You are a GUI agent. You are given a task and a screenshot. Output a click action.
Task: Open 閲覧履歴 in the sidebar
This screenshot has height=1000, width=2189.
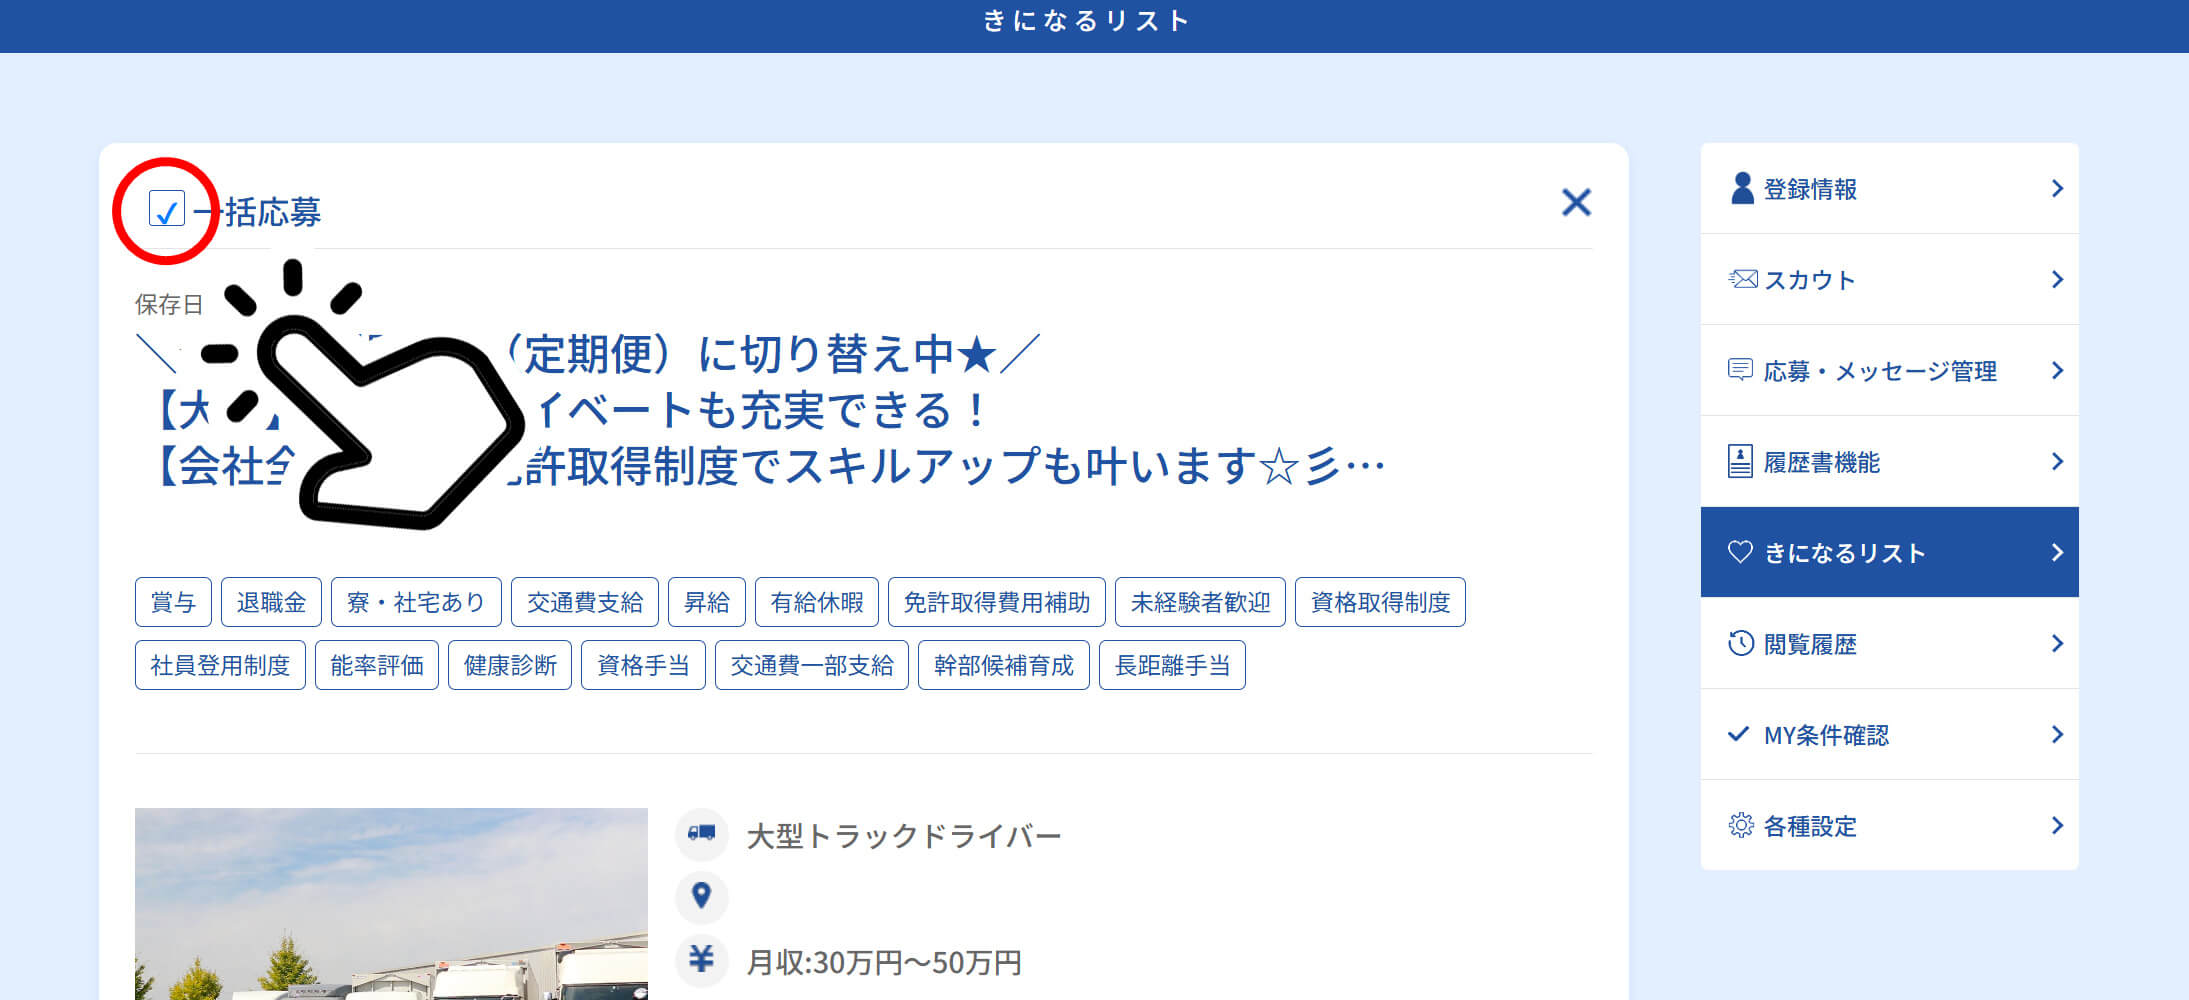1889,643
